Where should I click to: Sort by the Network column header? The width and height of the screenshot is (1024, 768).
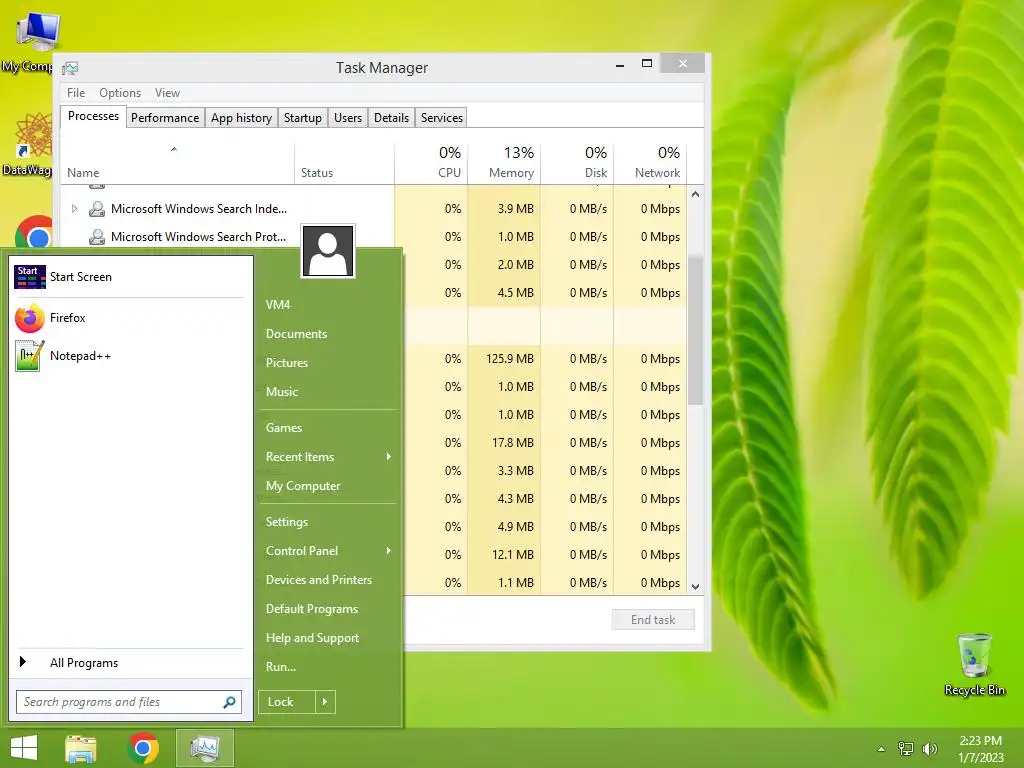click(650, 161)
